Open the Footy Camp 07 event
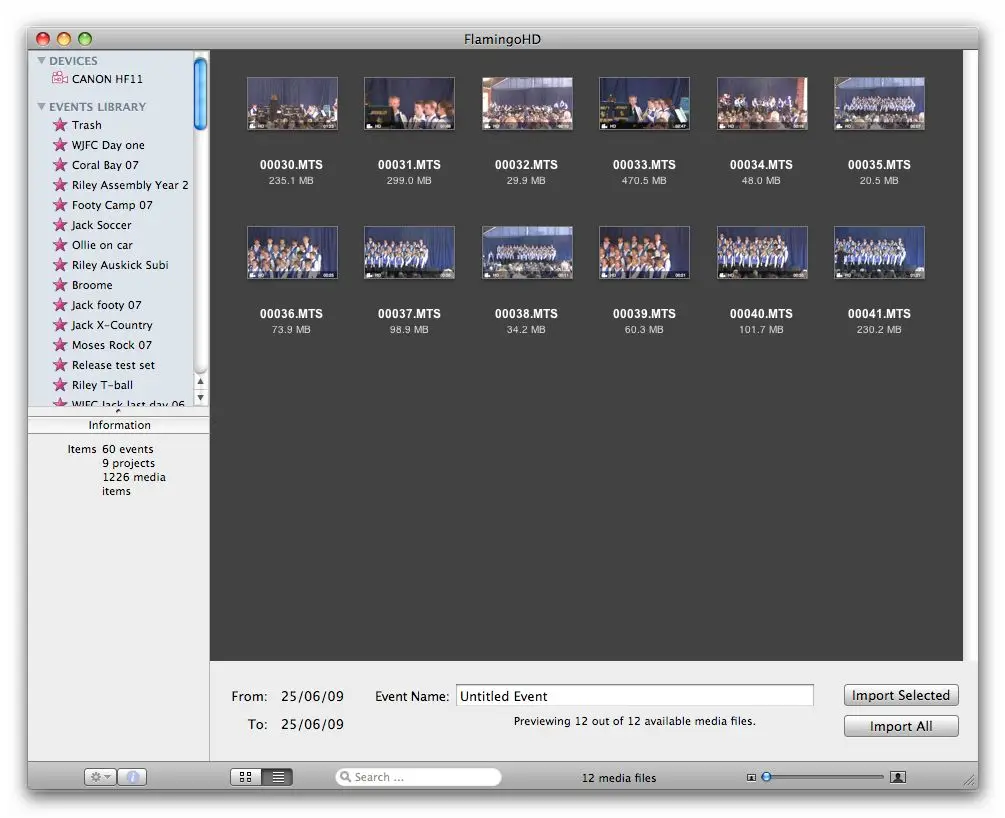The image size is (1005, 818). pos(112,204)
